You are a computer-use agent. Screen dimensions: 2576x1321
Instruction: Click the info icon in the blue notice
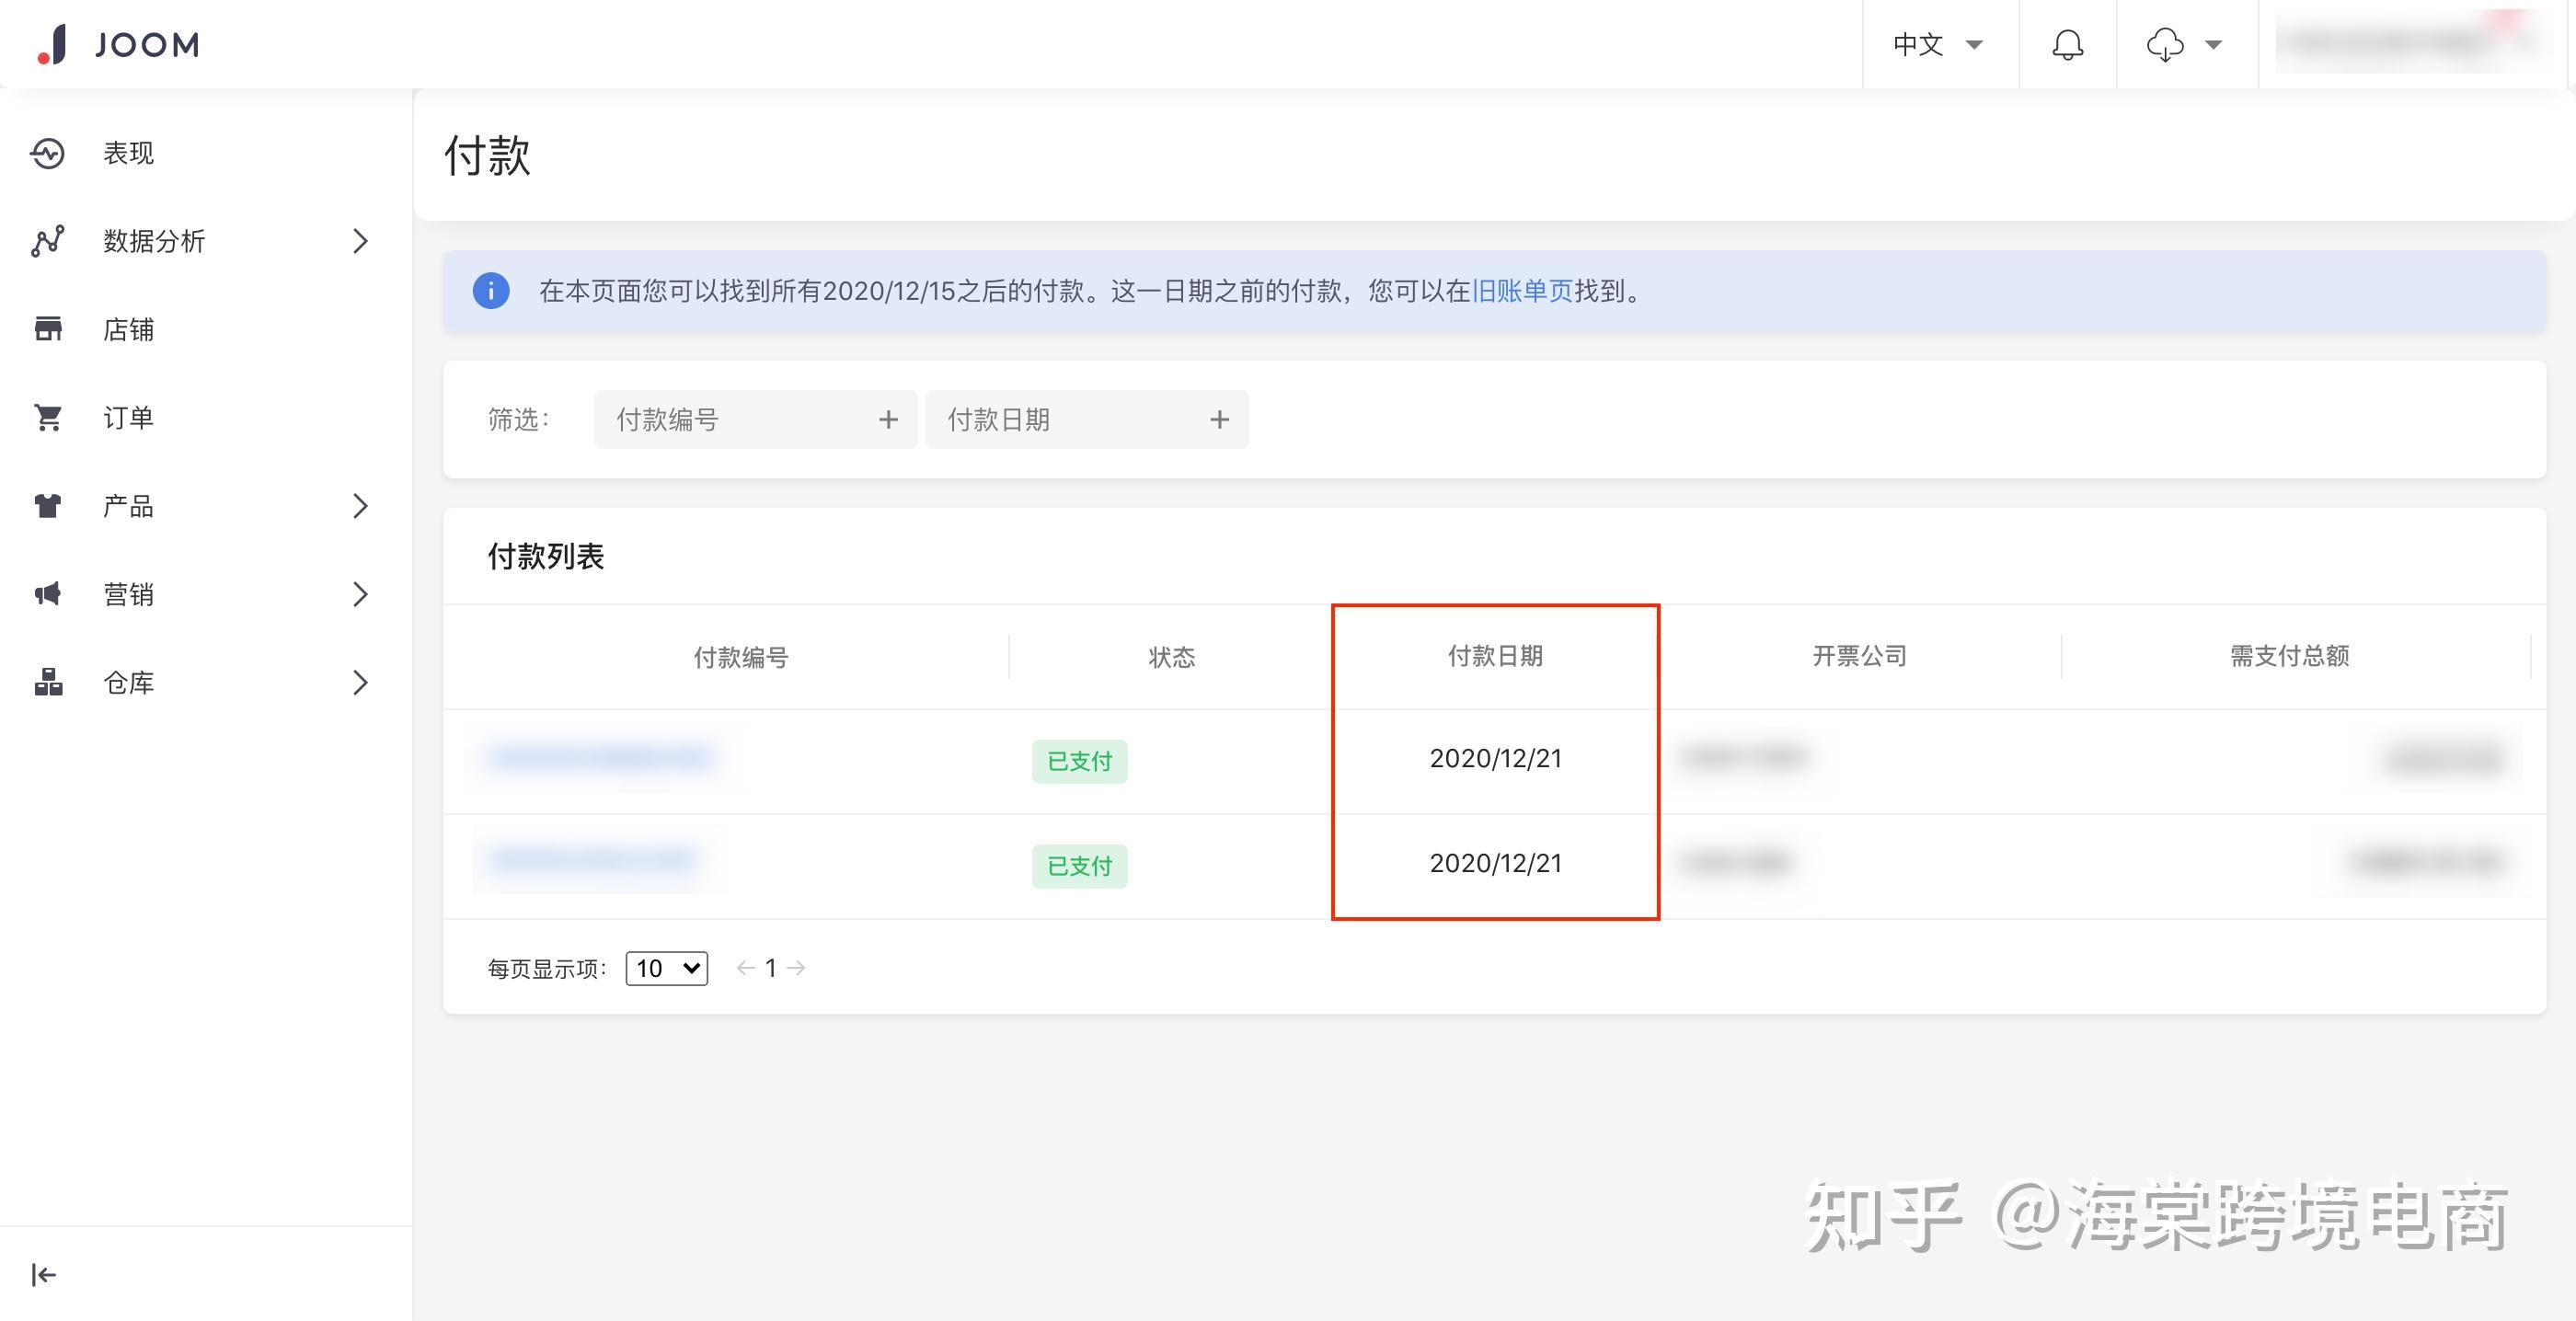(490, 291)
